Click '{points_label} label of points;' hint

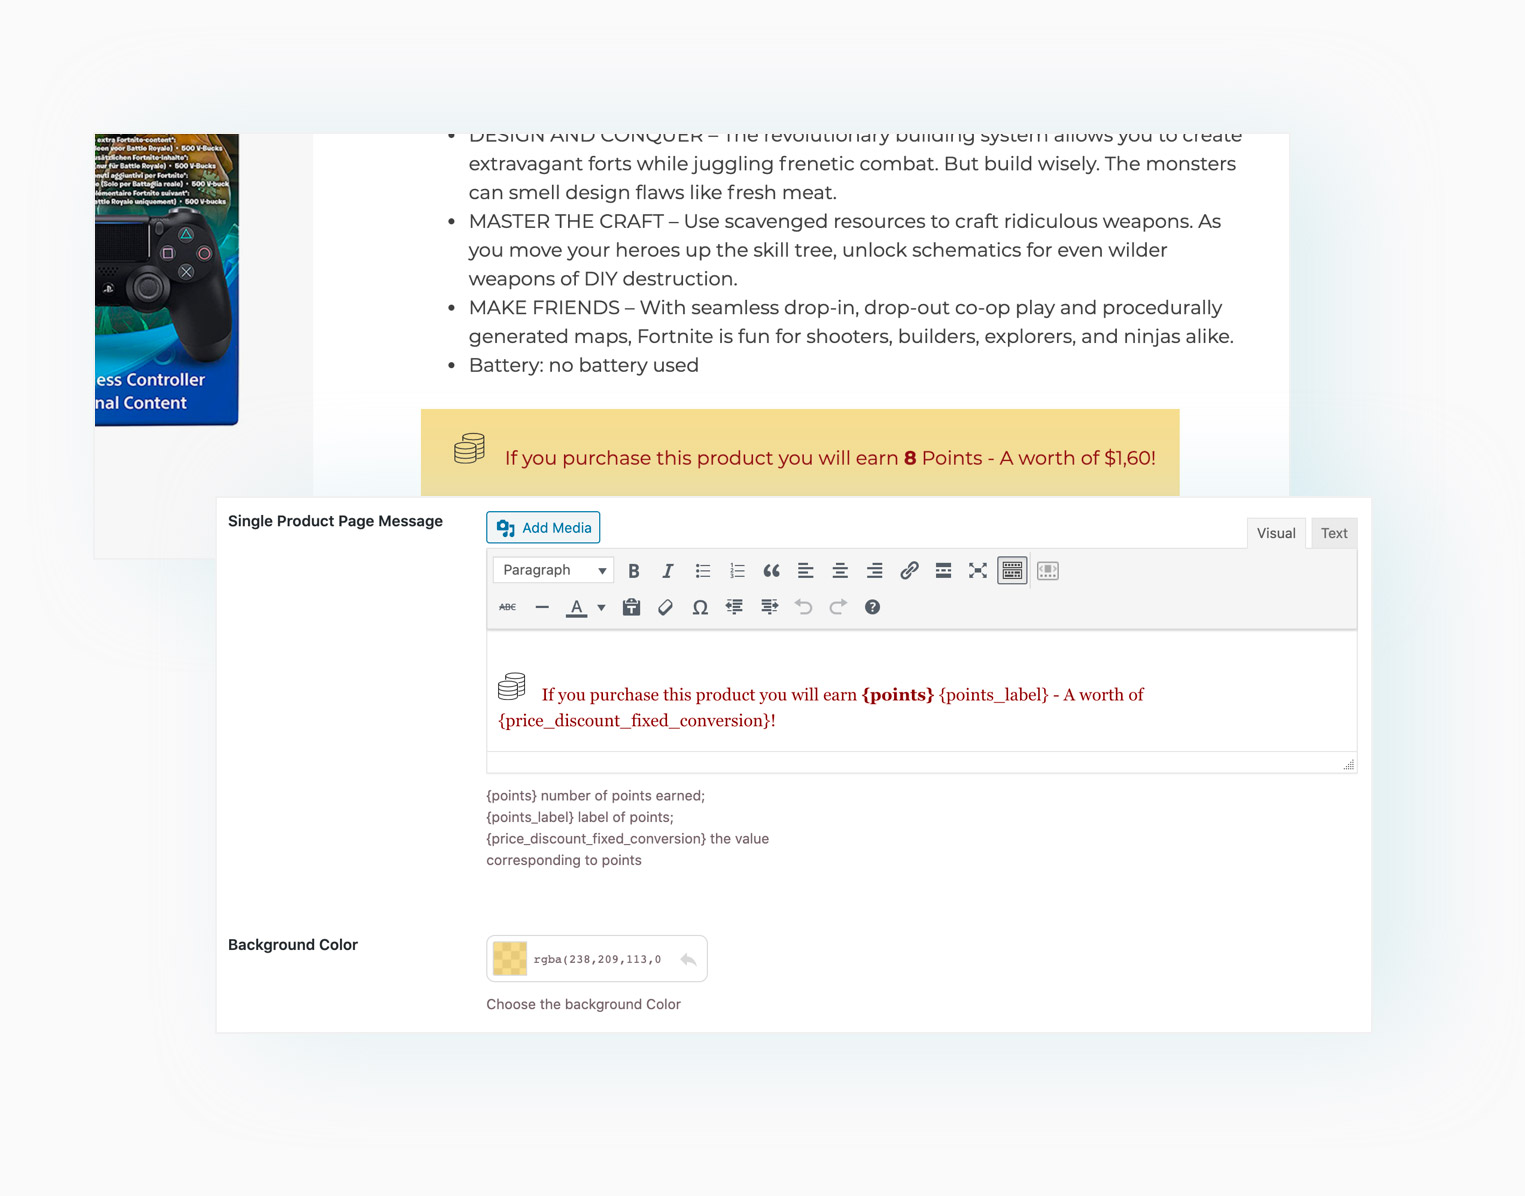[580, 817]
